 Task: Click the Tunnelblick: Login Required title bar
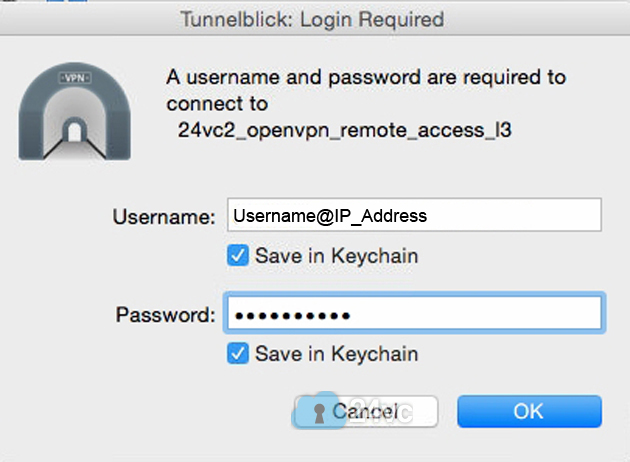click(x=315, y=19)
